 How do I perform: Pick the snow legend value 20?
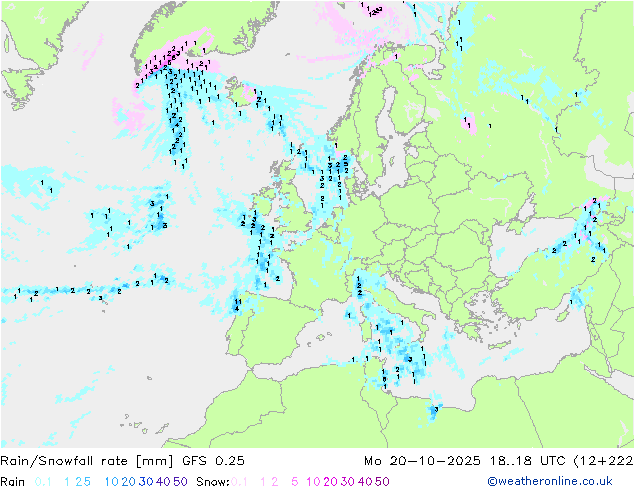click(x=330, y=482)
